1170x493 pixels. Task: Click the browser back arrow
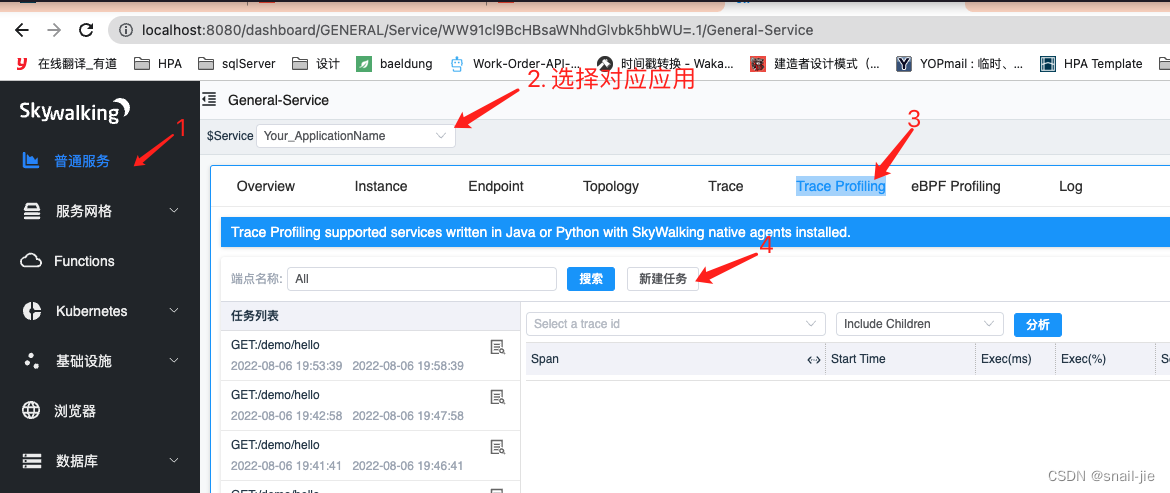pyautogui.click(x=22, y=31)
